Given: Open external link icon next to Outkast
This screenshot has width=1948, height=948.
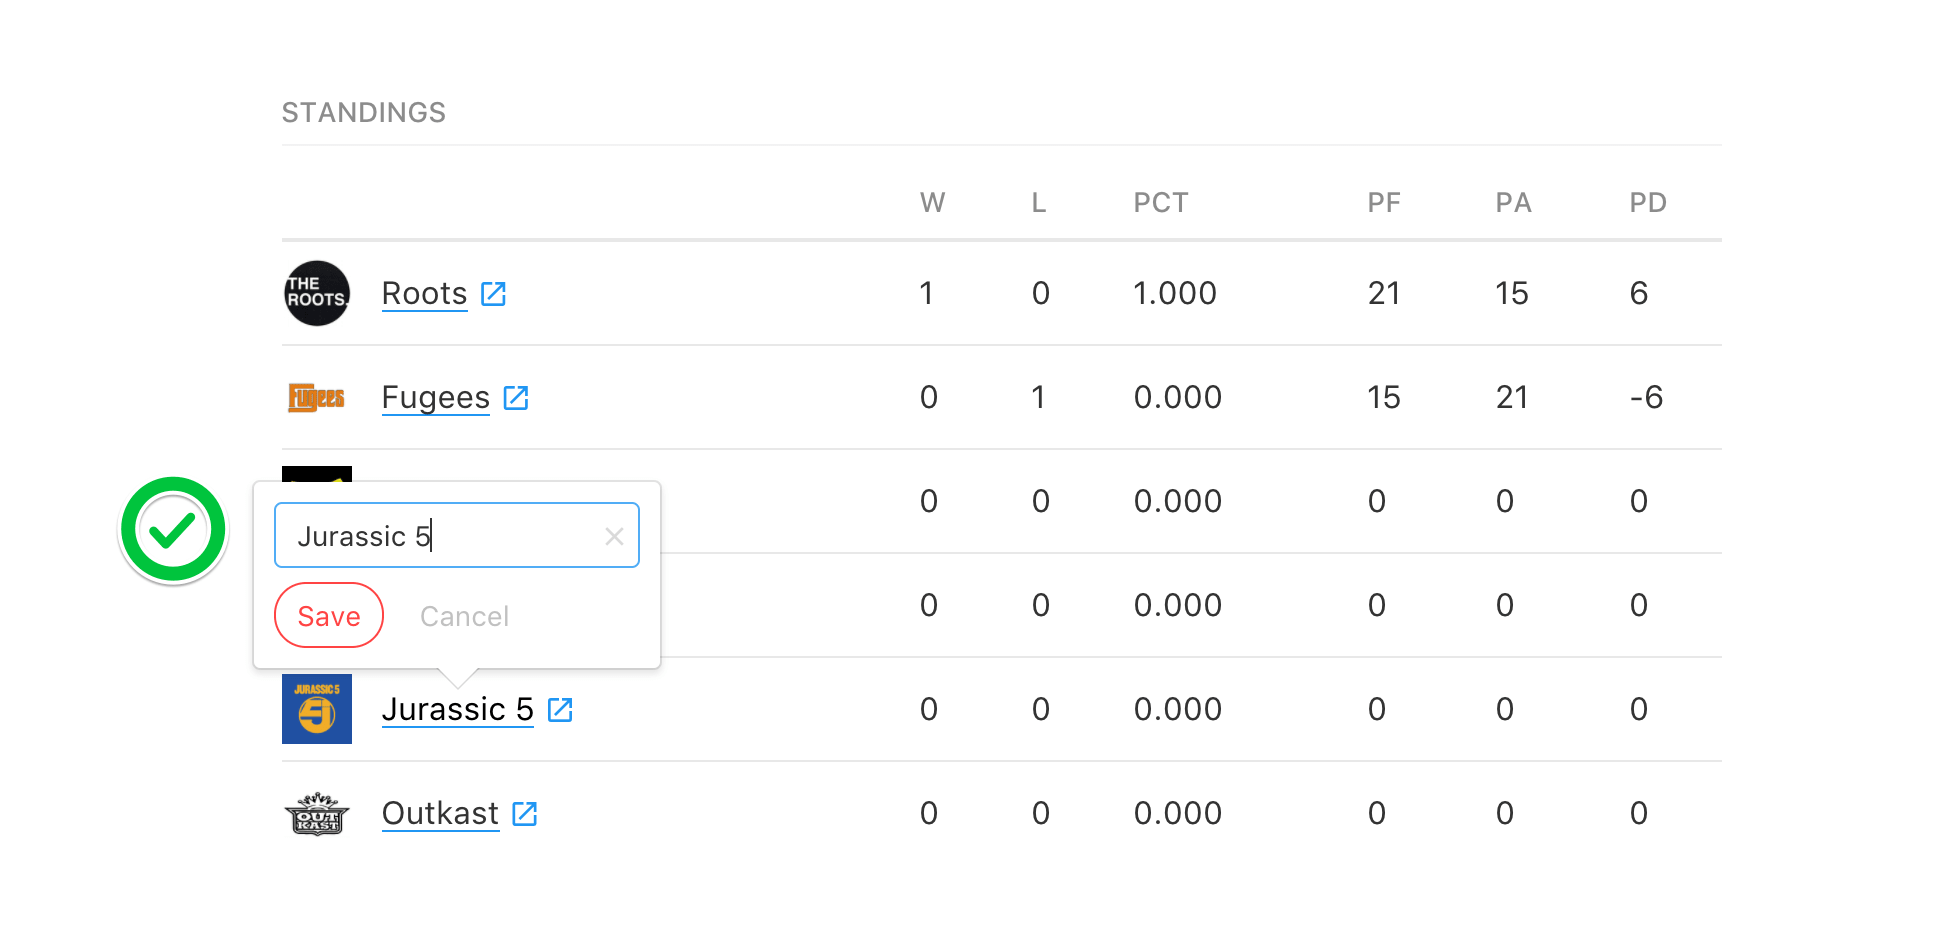Looking at the screenshot, I should (525, 814).
